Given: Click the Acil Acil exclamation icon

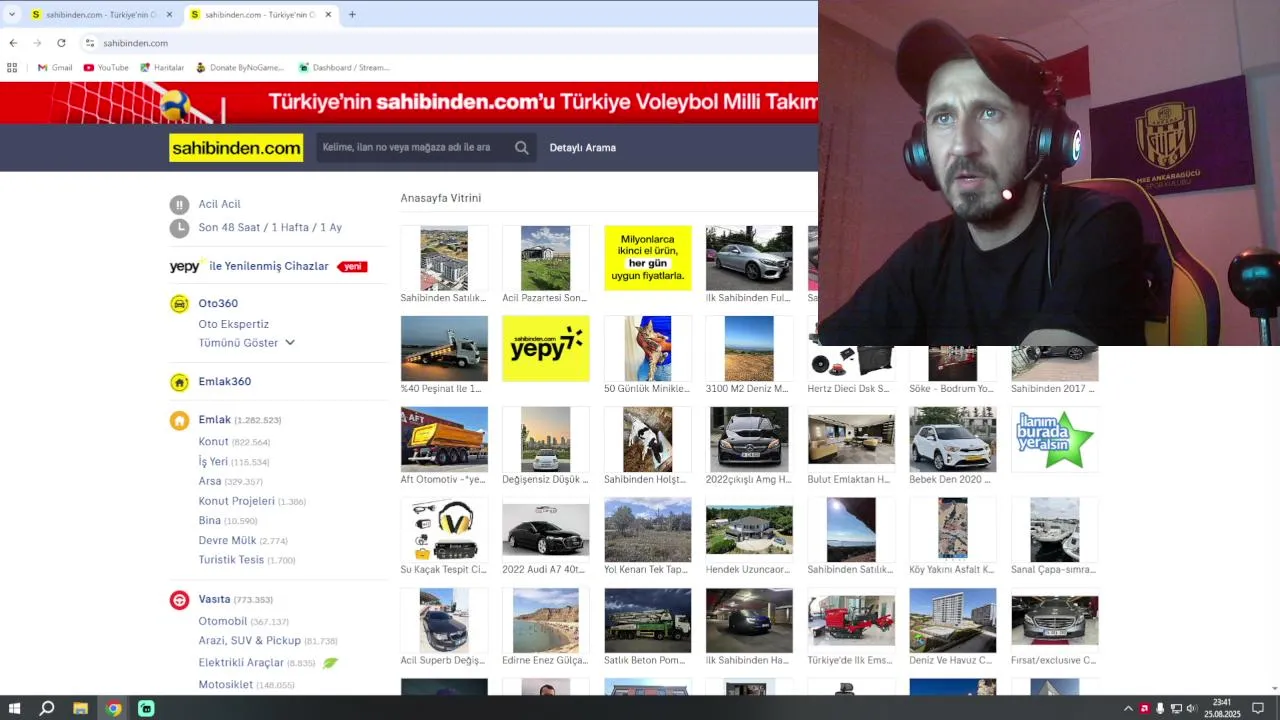Looking at the screenshot, I should (x=179, y=205).
